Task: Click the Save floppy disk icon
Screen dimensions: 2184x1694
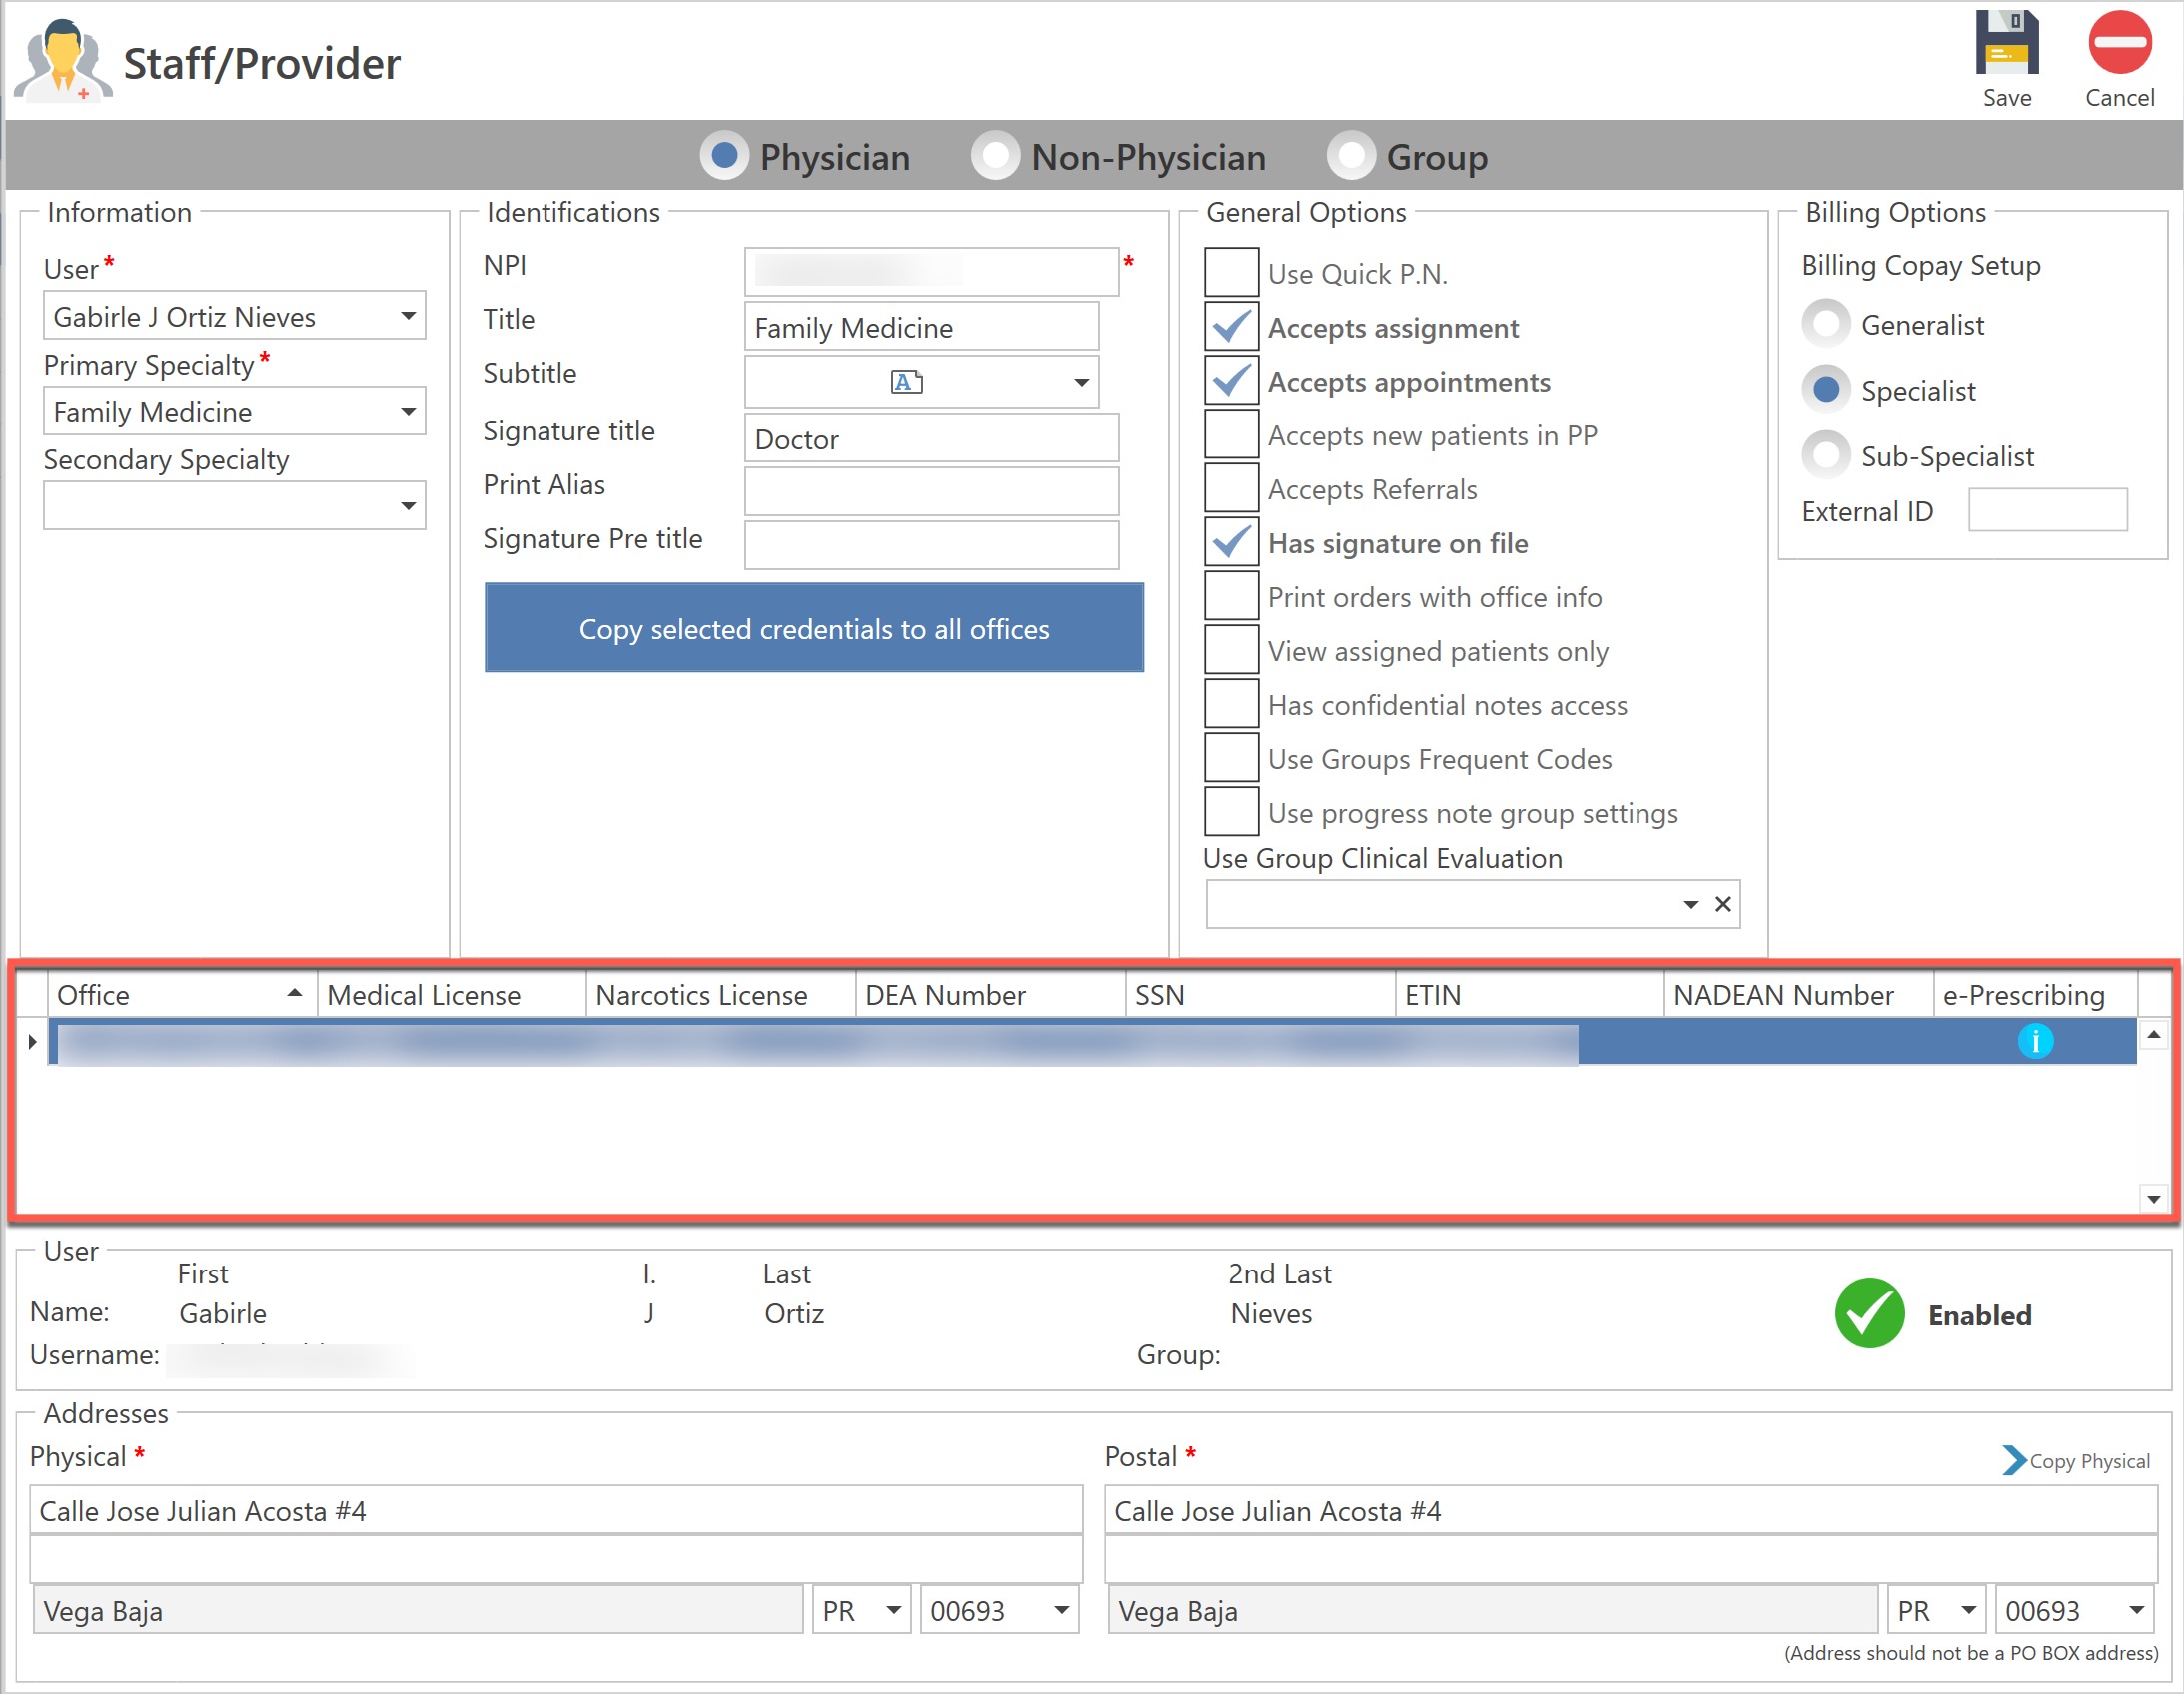Action: 2006,44
